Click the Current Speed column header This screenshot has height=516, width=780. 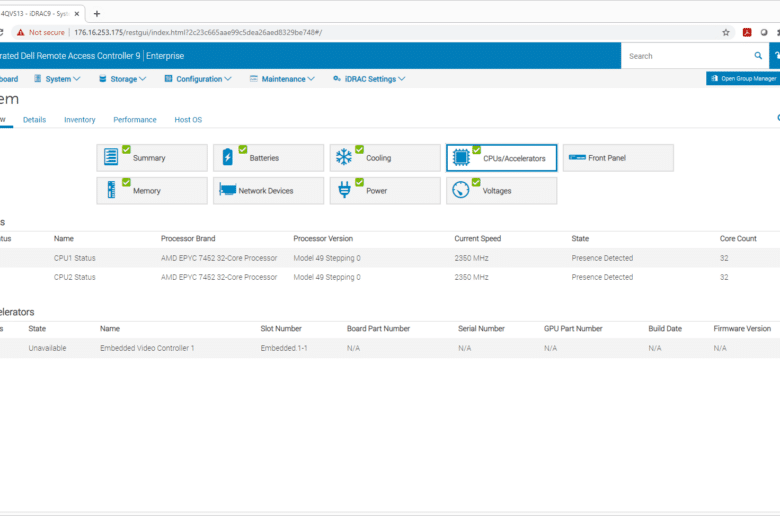(478, 238)
